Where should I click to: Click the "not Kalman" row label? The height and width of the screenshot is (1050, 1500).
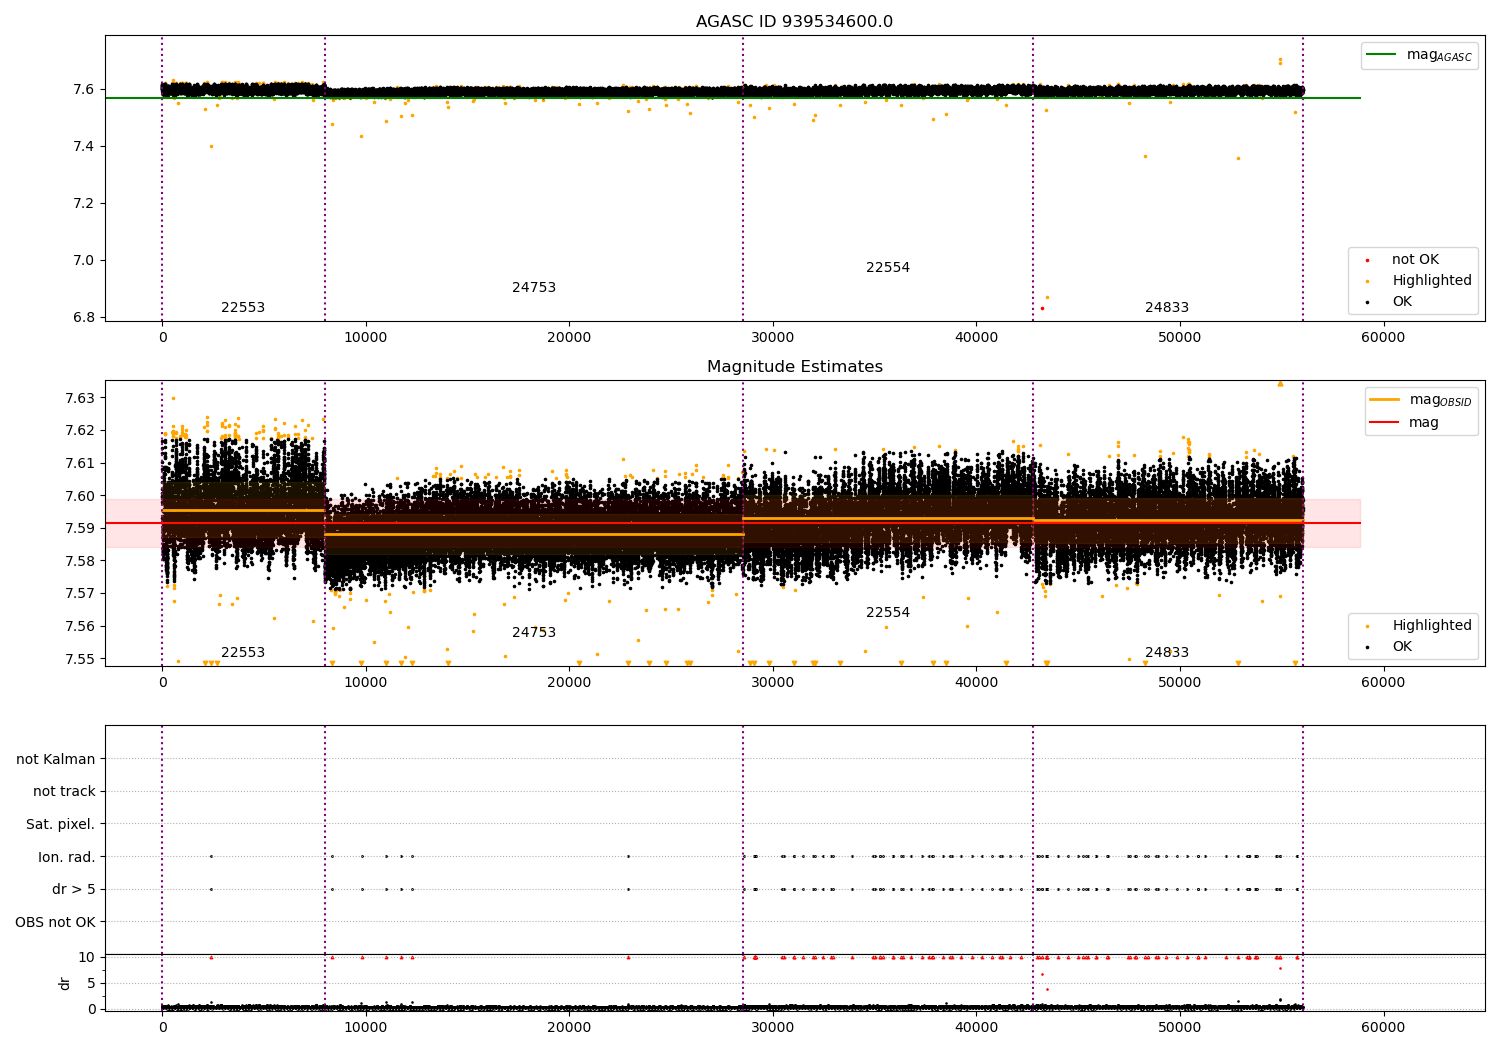(x=56, y=759)
